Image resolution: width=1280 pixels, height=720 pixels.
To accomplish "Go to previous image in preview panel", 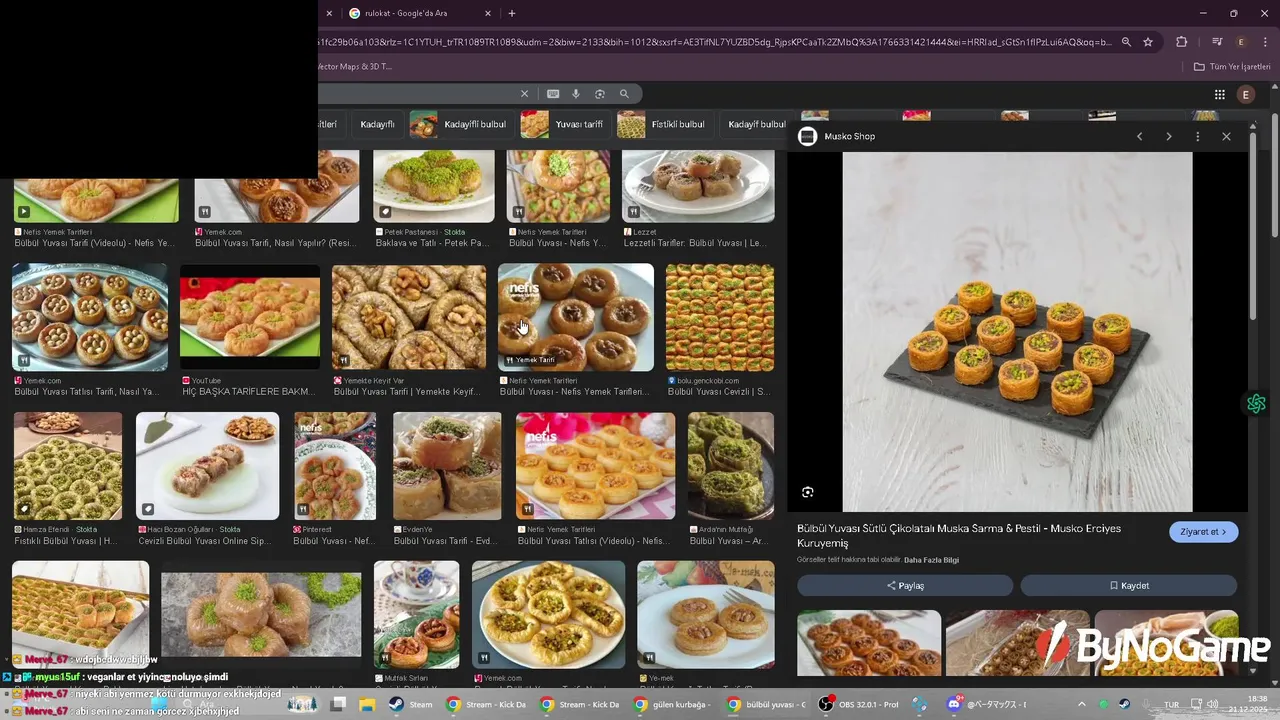I will 1139,136.
